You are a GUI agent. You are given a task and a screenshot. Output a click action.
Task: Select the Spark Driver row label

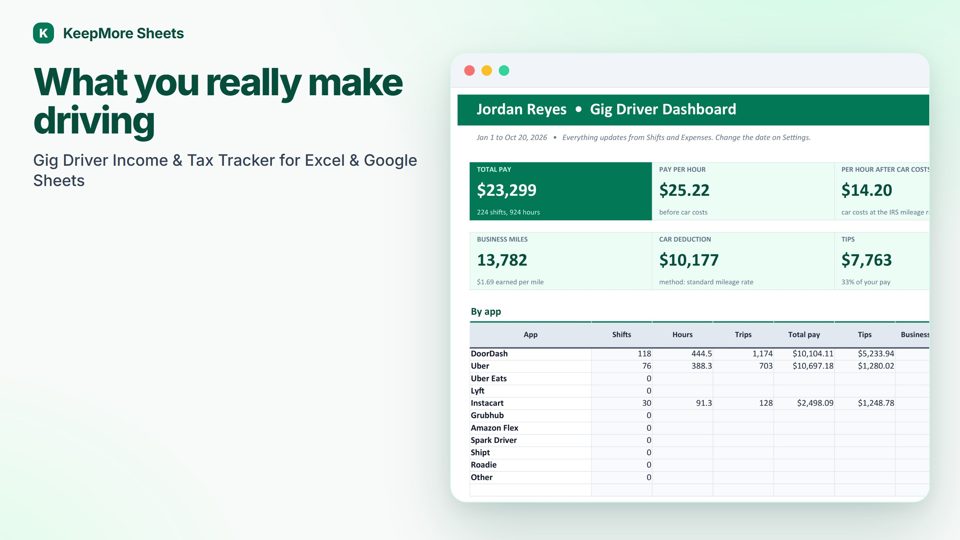(x=493, y=440)
